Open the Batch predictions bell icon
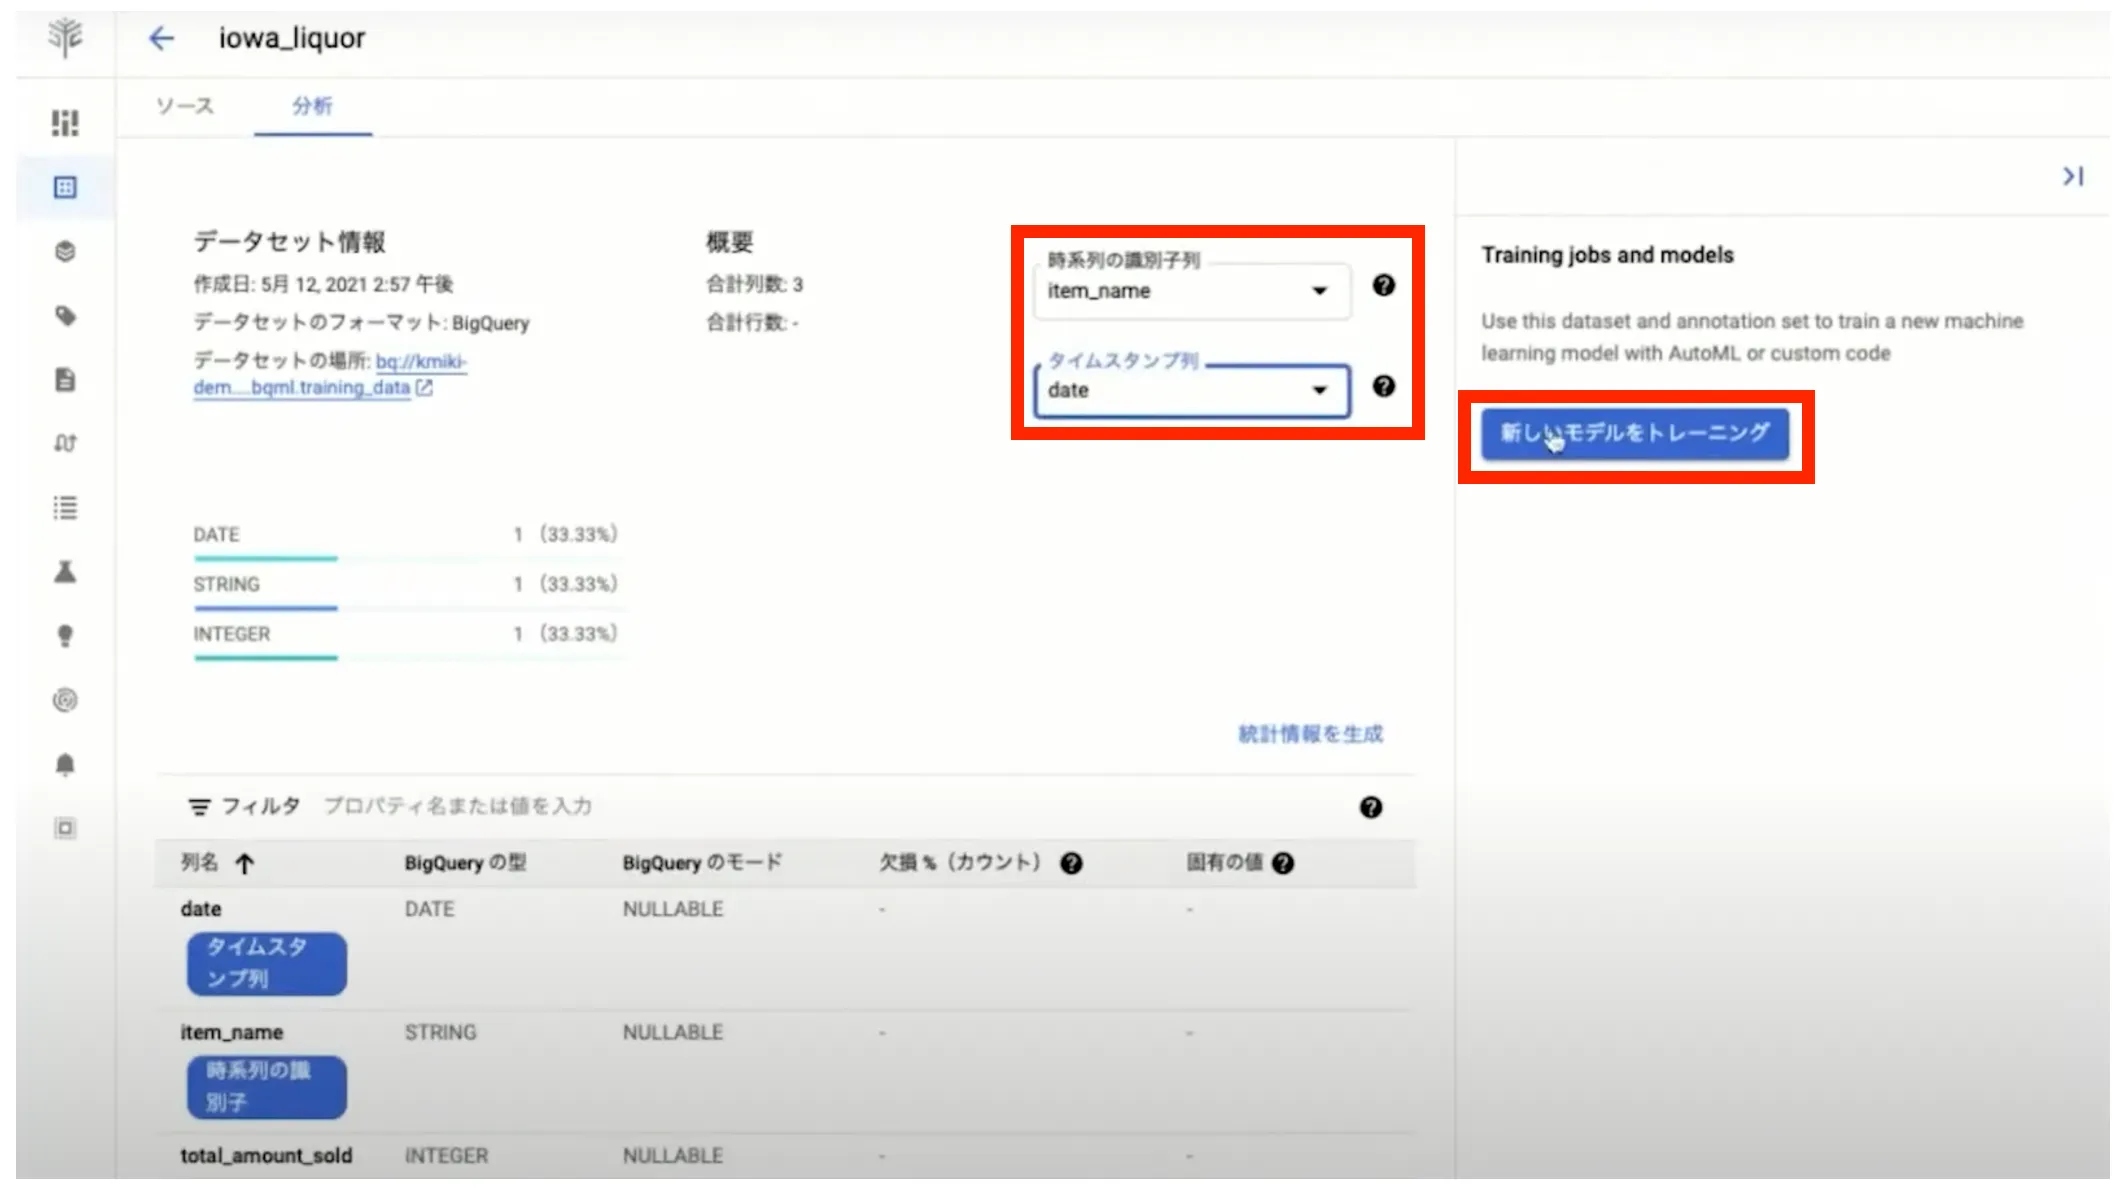2124x1190 pixels. click(65, 765)
